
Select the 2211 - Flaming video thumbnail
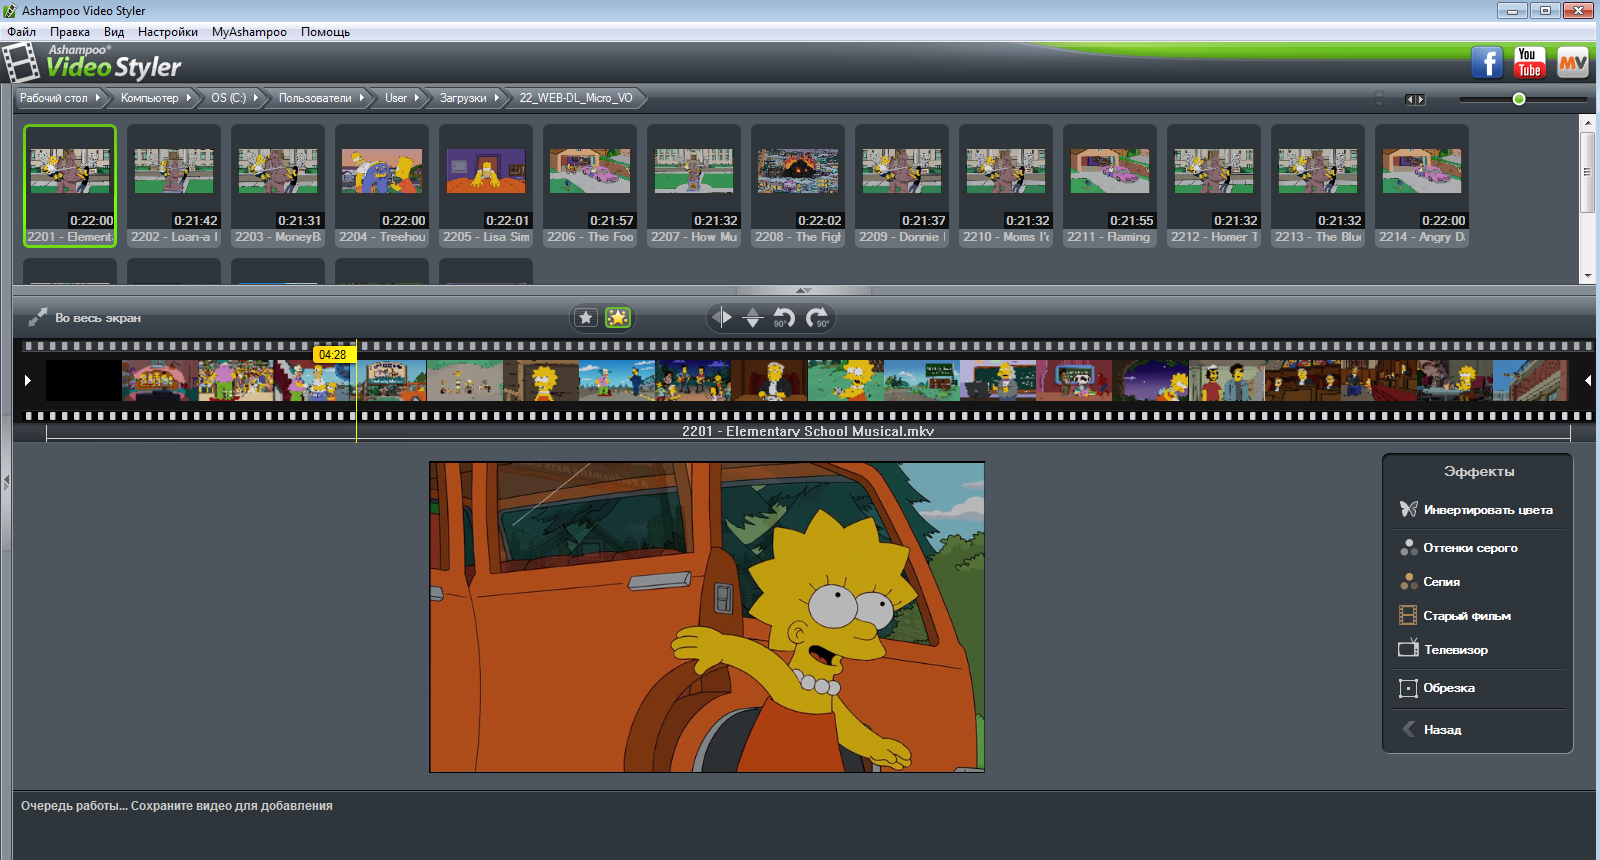tap(1110, 186)
